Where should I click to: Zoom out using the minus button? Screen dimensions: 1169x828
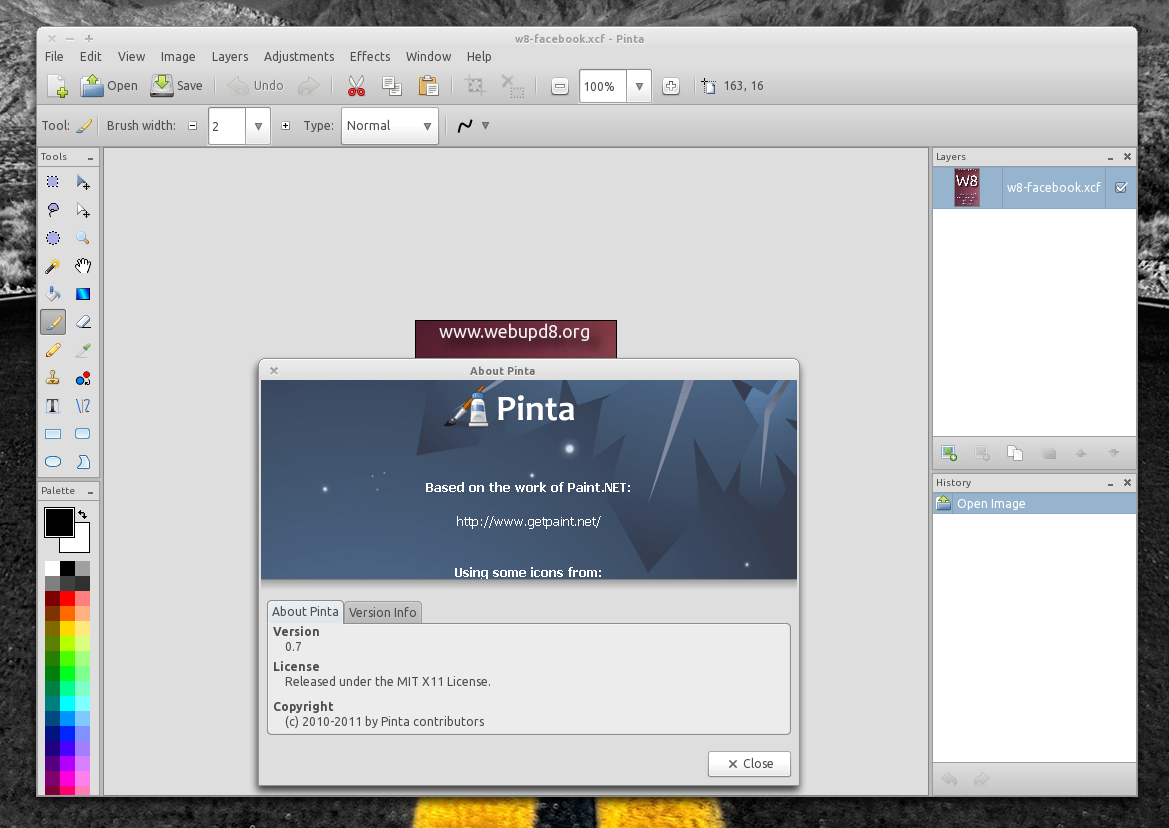point(560,86)
